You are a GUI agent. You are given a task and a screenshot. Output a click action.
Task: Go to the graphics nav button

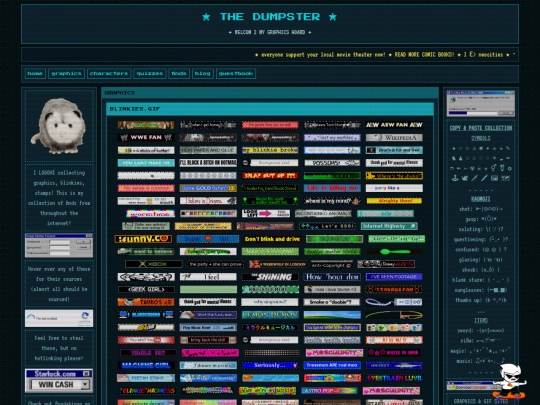(66, 73)
